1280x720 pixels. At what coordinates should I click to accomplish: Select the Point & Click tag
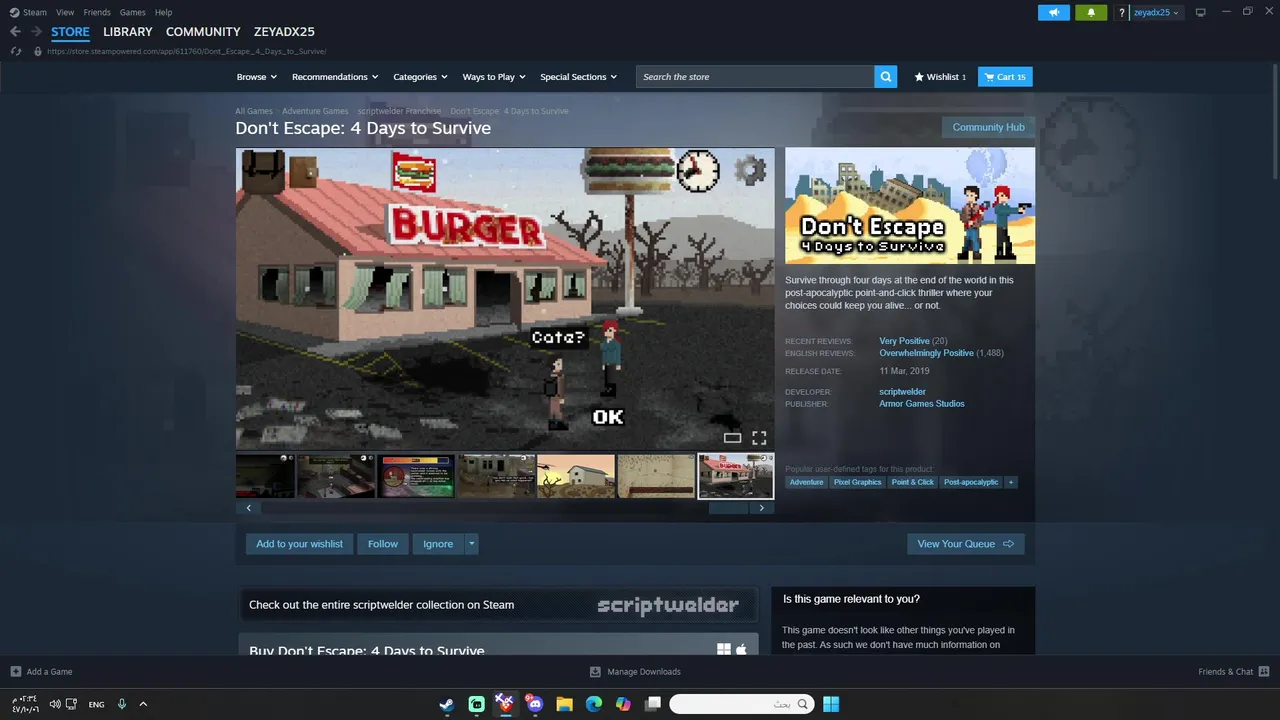pyautogui.click(x=913, y=482)
